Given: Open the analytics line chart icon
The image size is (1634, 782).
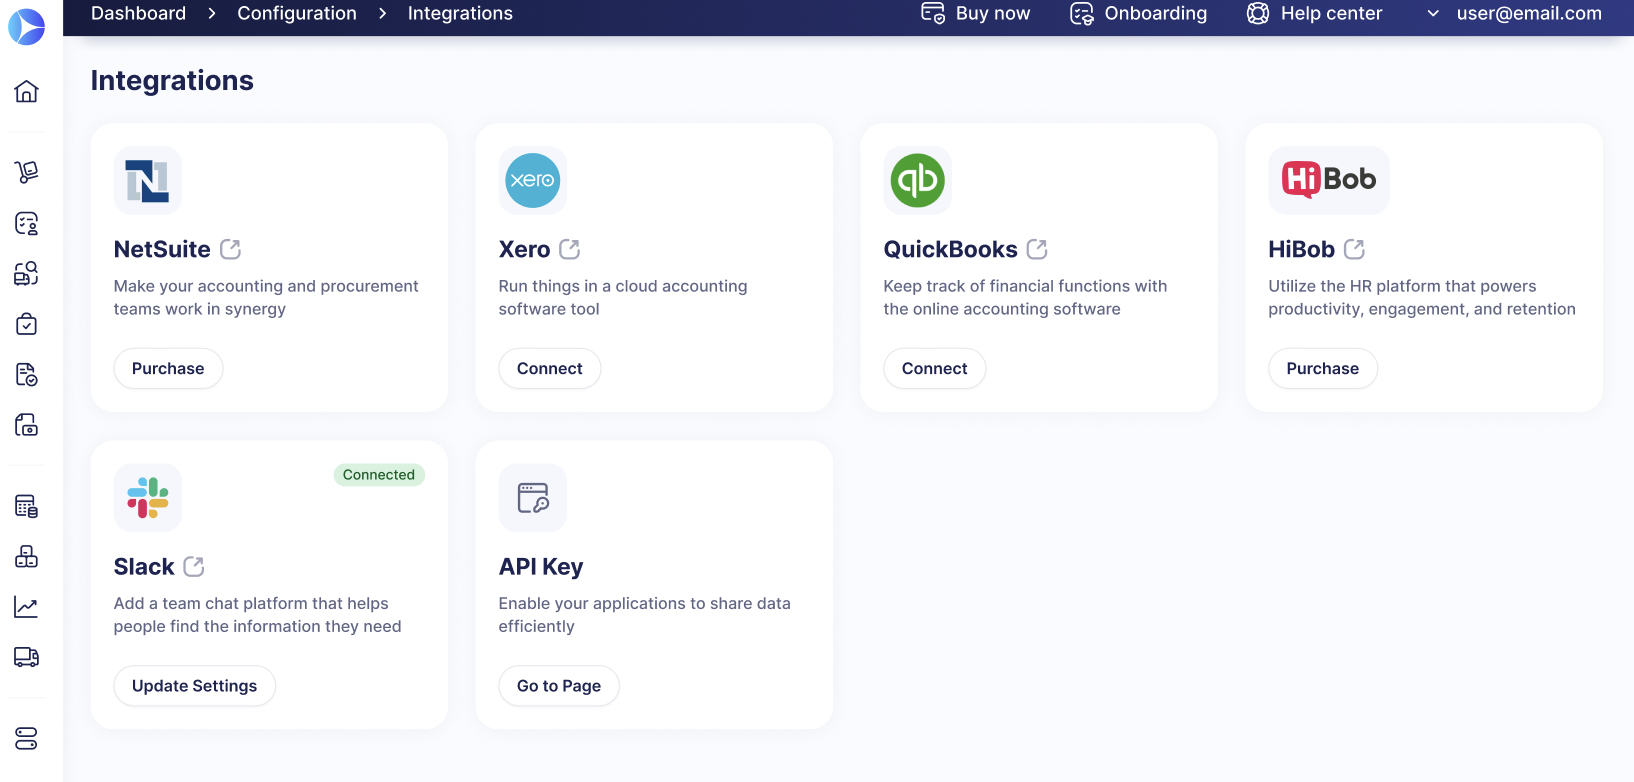Looking at the screenshot, I should [27, 607].
